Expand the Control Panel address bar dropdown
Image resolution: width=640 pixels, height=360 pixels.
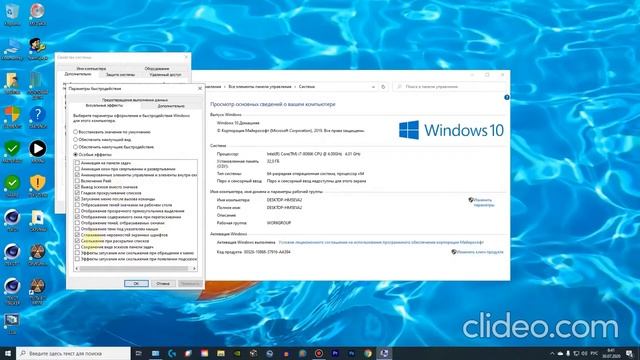click(373, 87)
